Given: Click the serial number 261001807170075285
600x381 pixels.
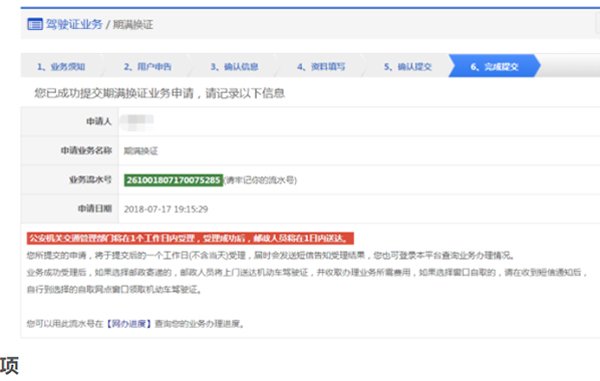Looking at the screenshot, I should [173, 180].
